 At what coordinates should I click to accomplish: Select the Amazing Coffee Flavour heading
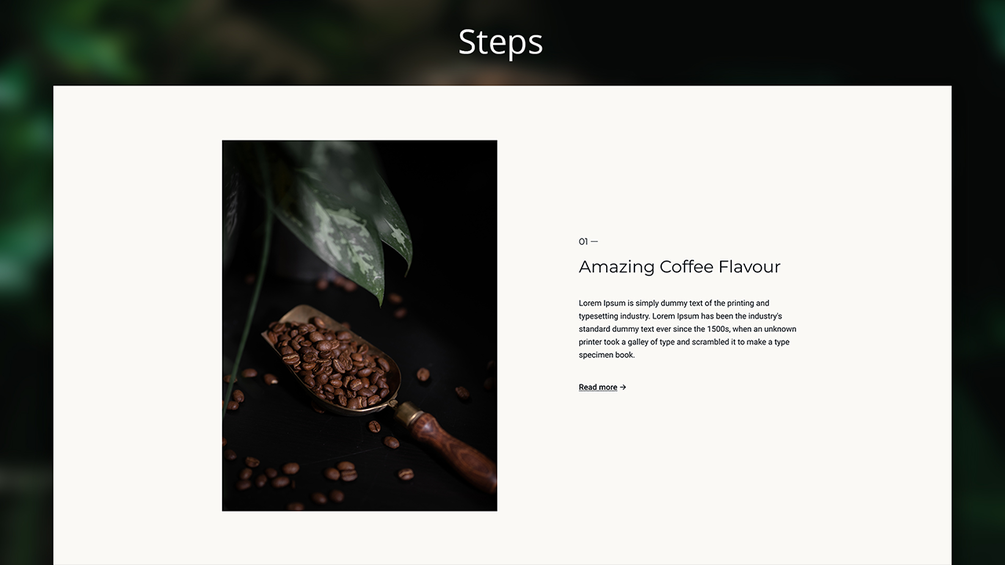click(x=679, y=266)
